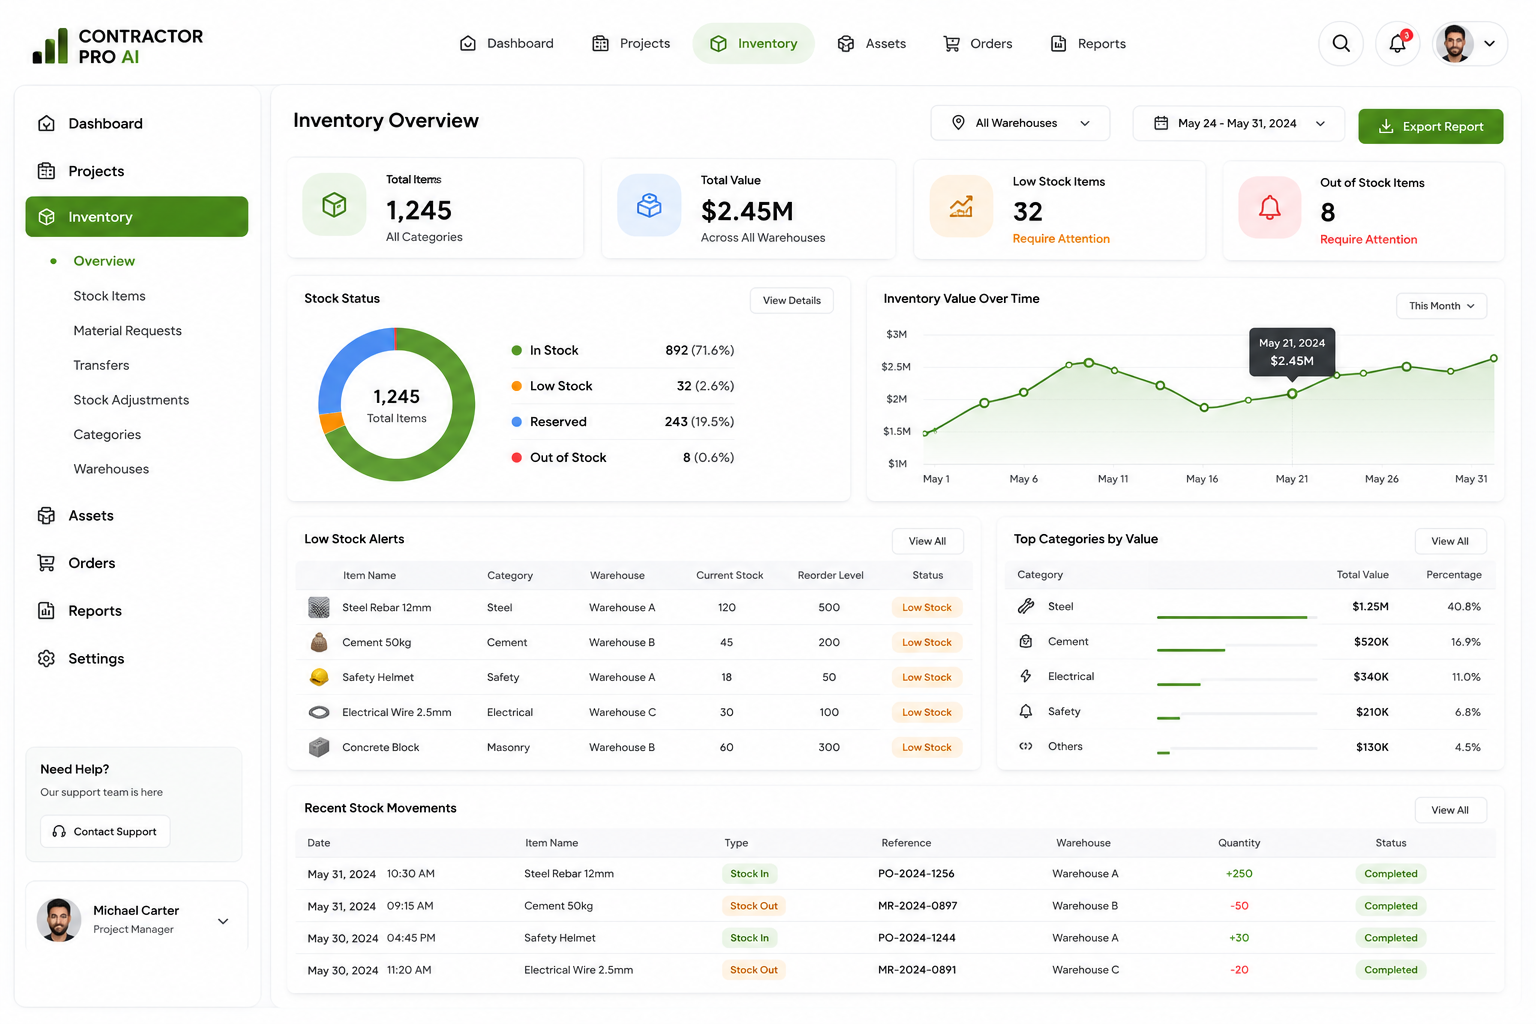Click the Low Stock Items chart icon
1536x1024 pixels.
point(961,207)
